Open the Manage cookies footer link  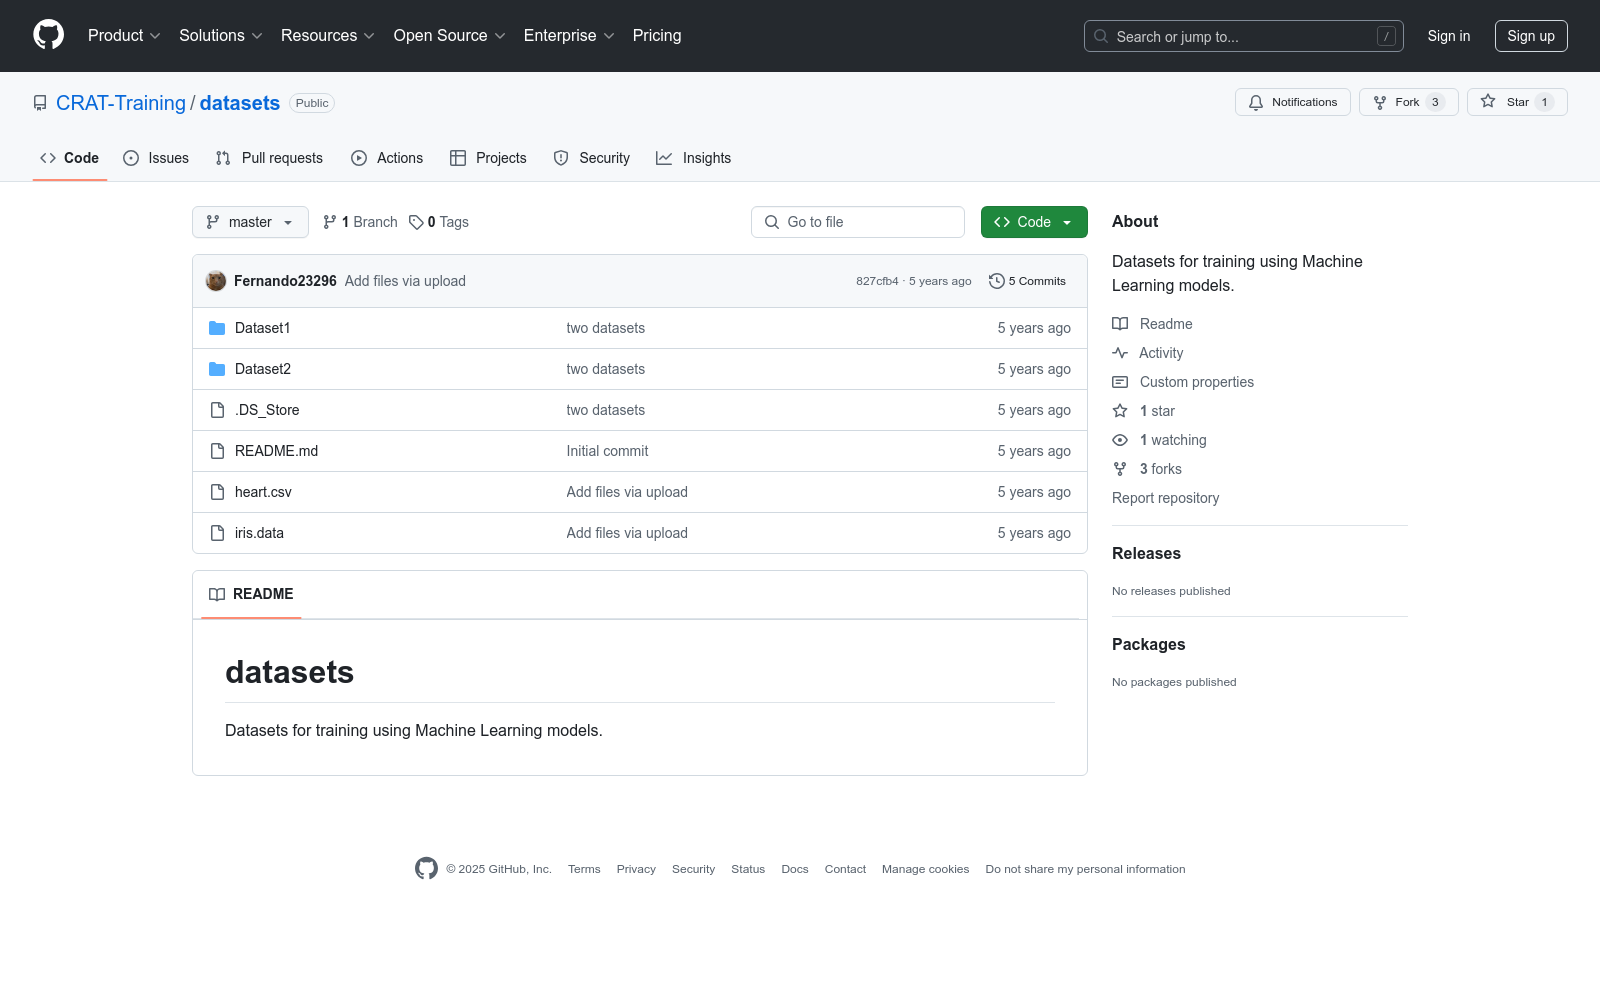click(x=925, y=869)
